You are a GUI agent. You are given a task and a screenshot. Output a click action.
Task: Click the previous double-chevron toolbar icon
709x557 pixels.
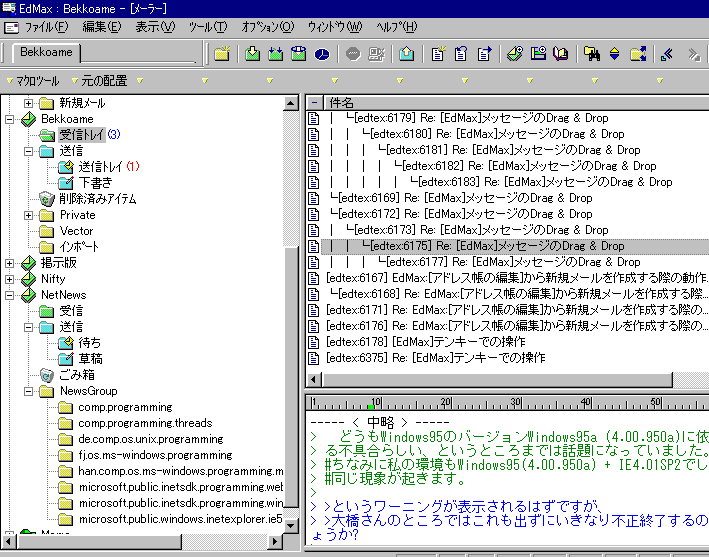pyautogui.click(x=667, y=54)
